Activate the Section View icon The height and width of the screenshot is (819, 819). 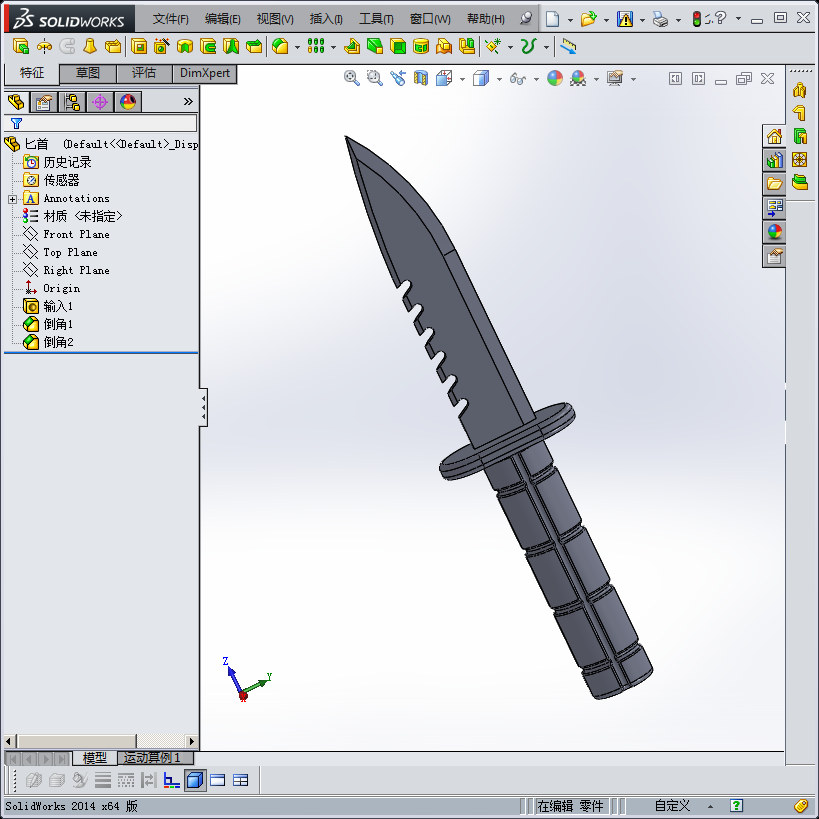[x=420, y=78]
